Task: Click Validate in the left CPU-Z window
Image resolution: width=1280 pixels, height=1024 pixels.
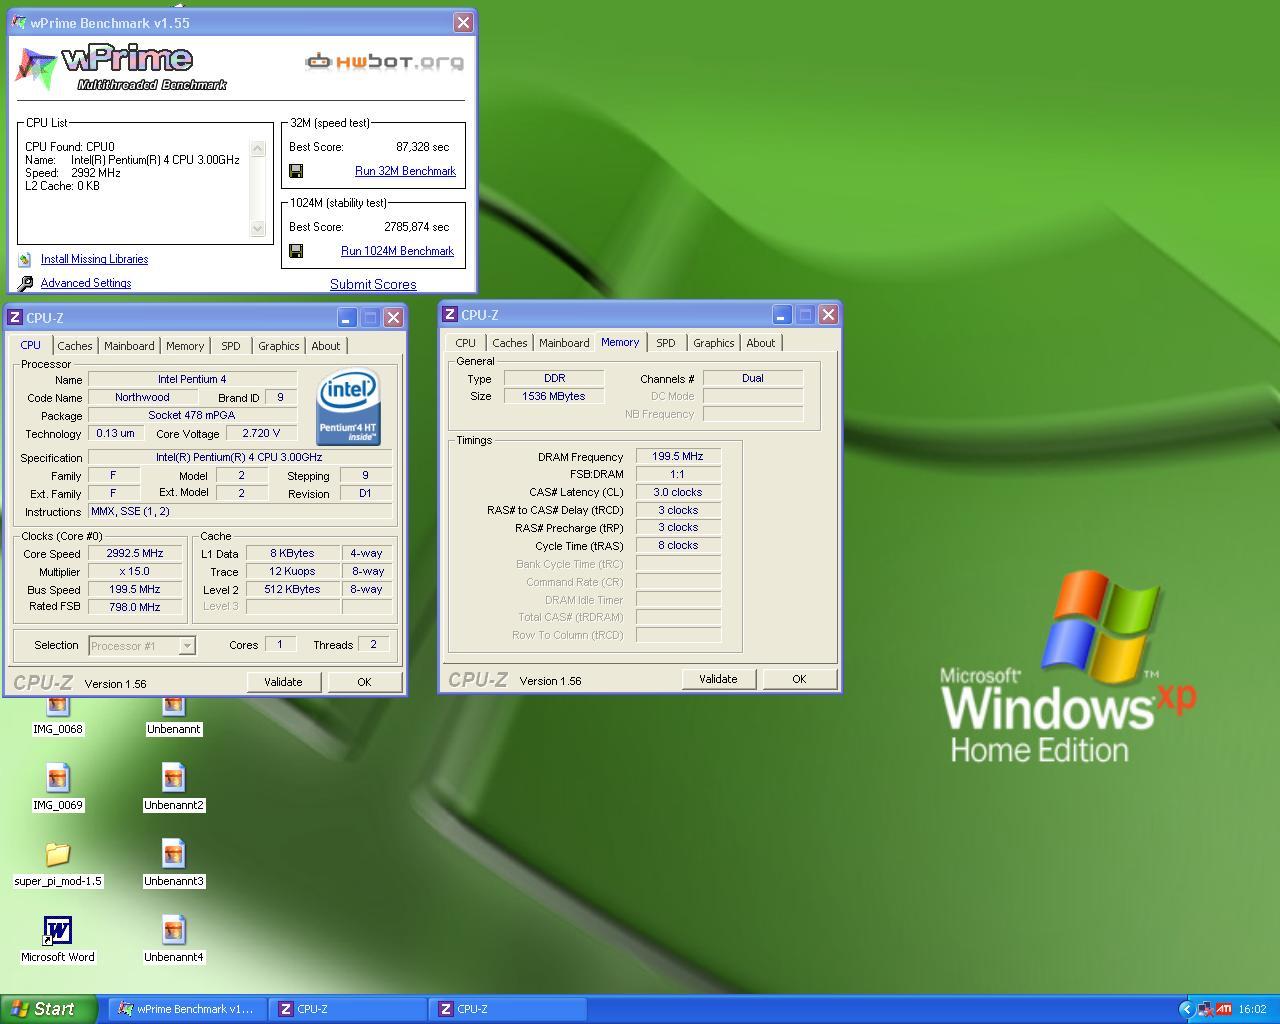Action: click(x=283, y=682)
